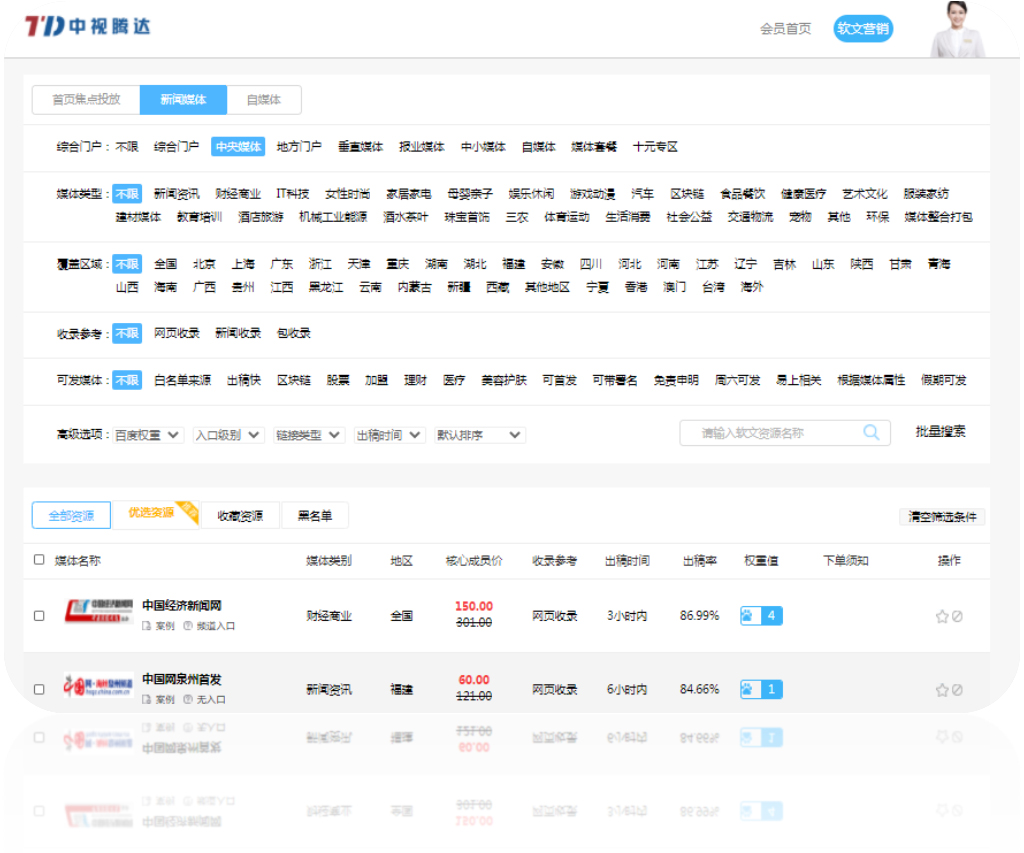Filter media type by 财经商业
Image resolution: width=1024 pixels, height=853 pixels.
click(x=238, y=193)
